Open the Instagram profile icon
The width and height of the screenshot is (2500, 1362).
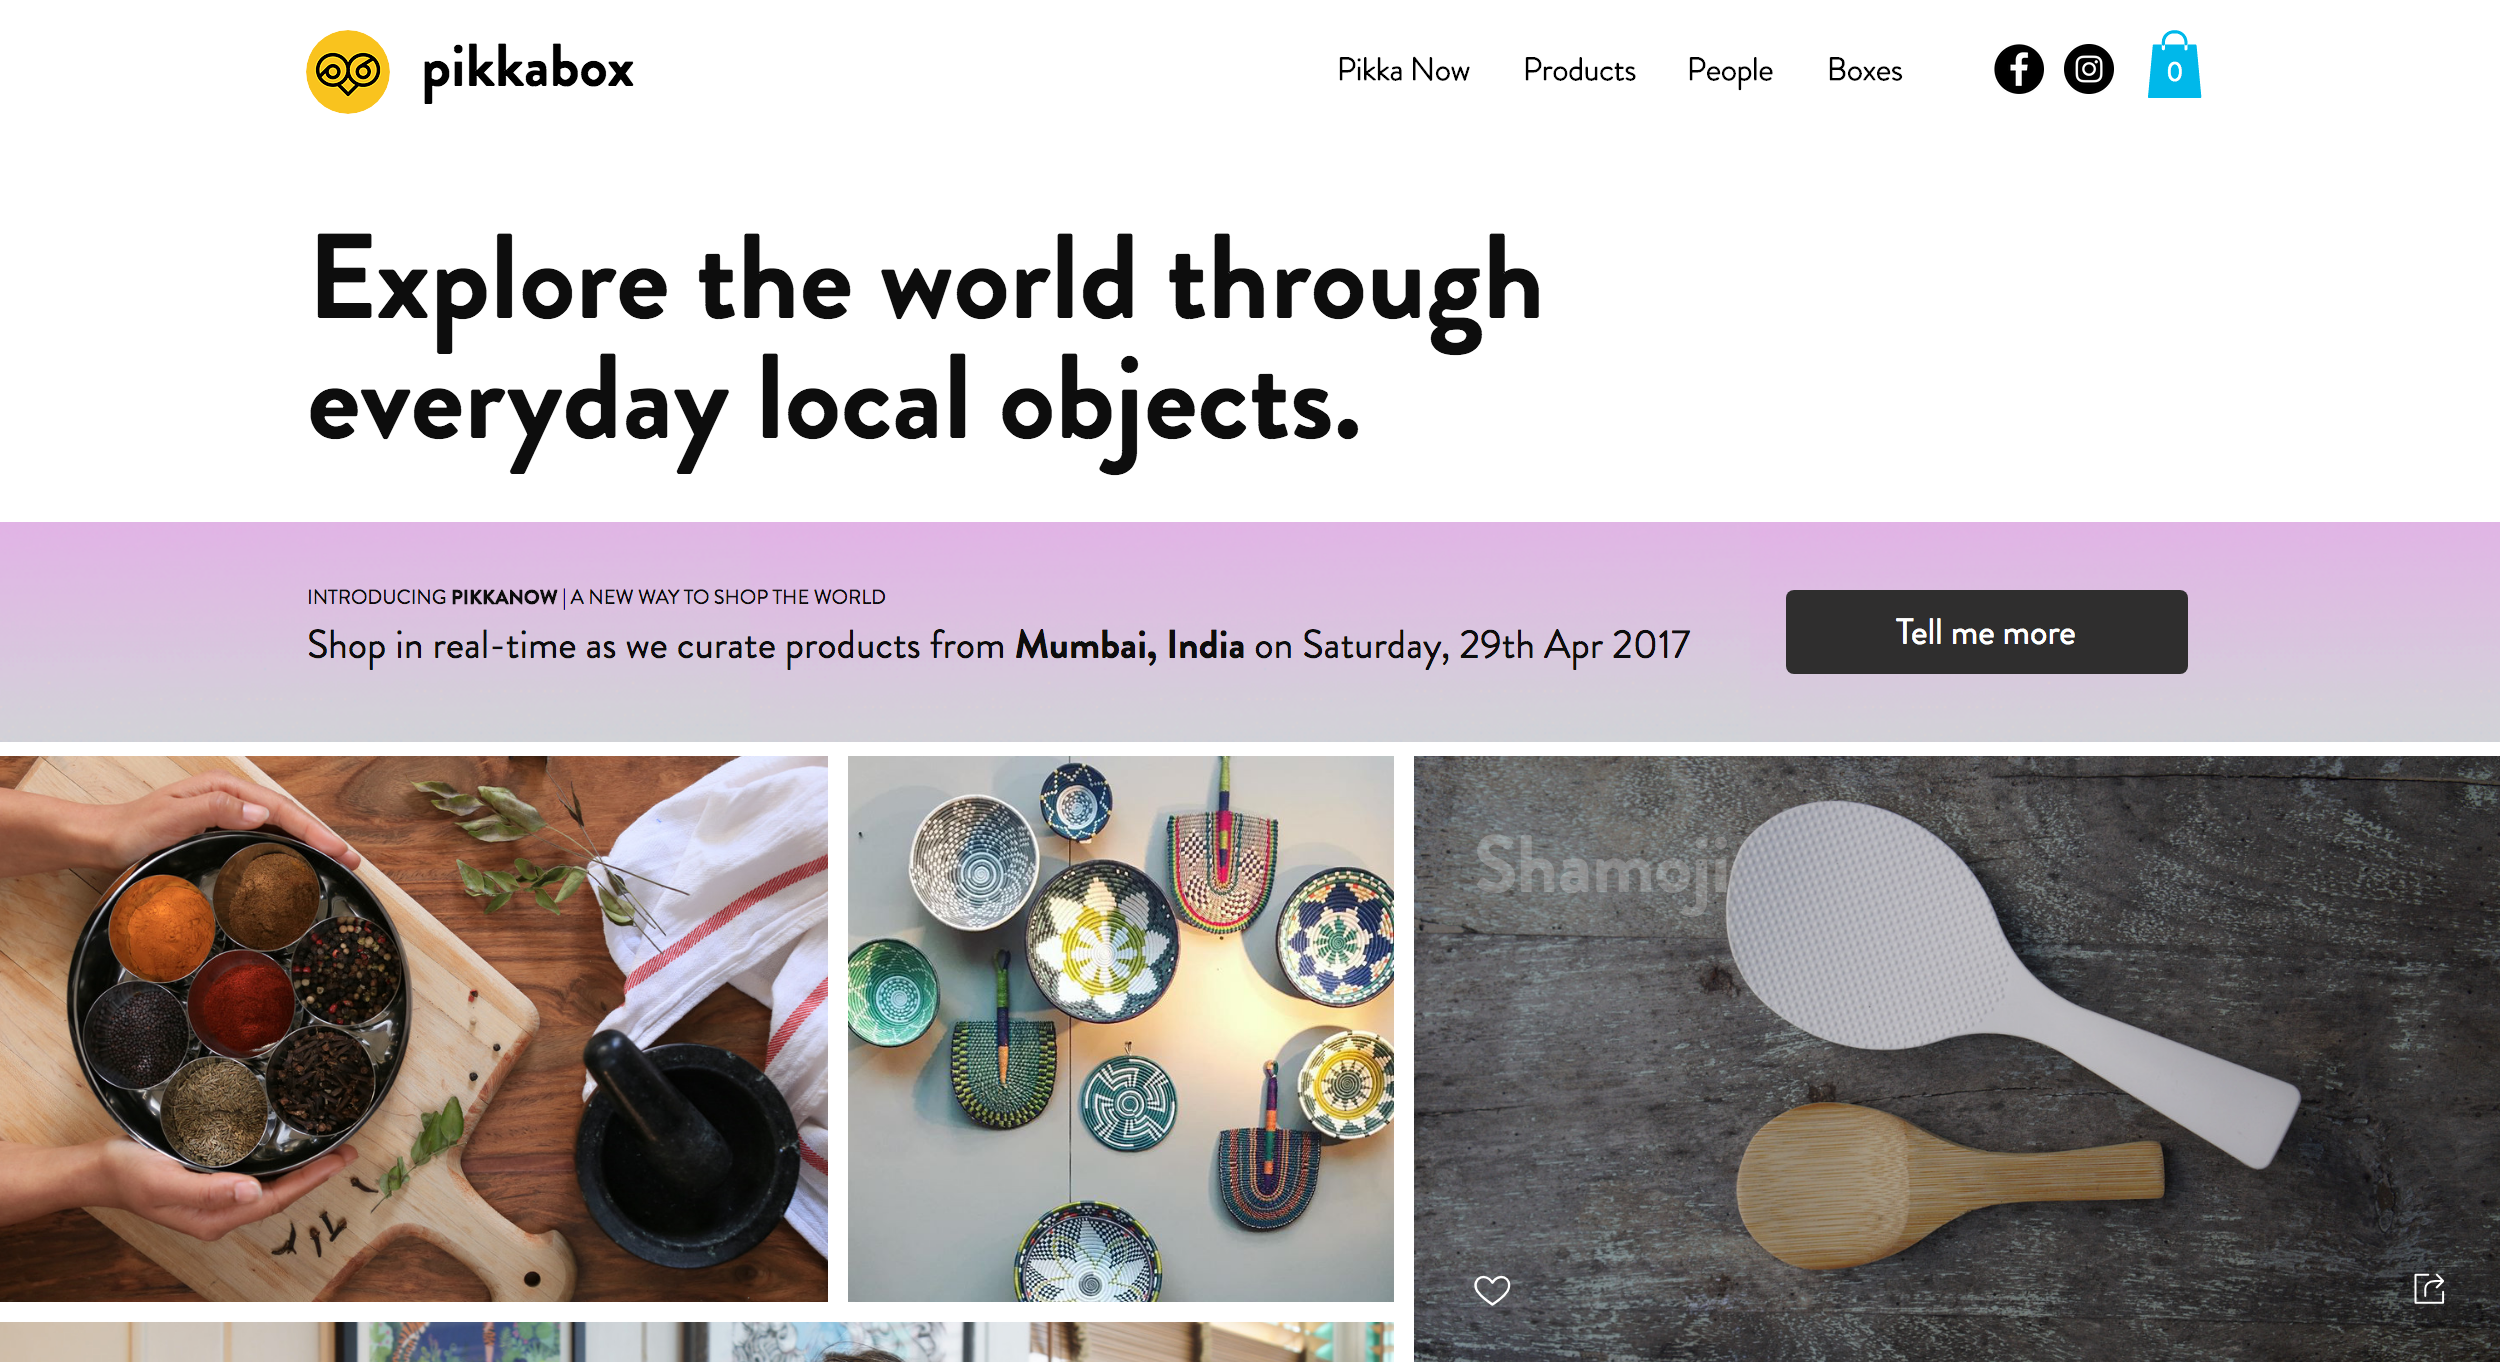(2088, 69)
